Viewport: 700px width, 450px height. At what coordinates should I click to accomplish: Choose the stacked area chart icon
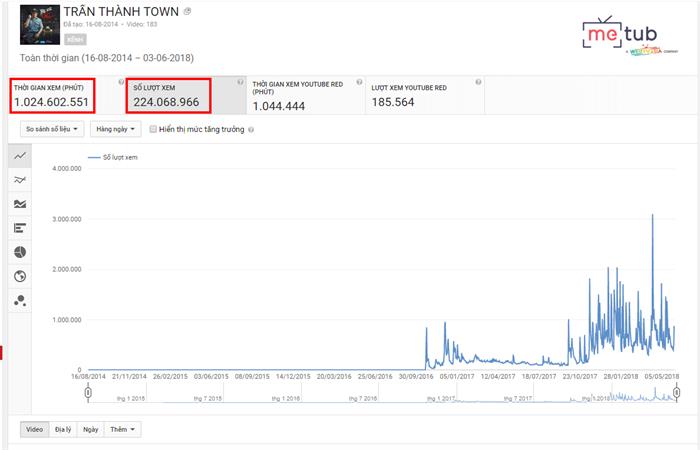click(x=20, y=204)
